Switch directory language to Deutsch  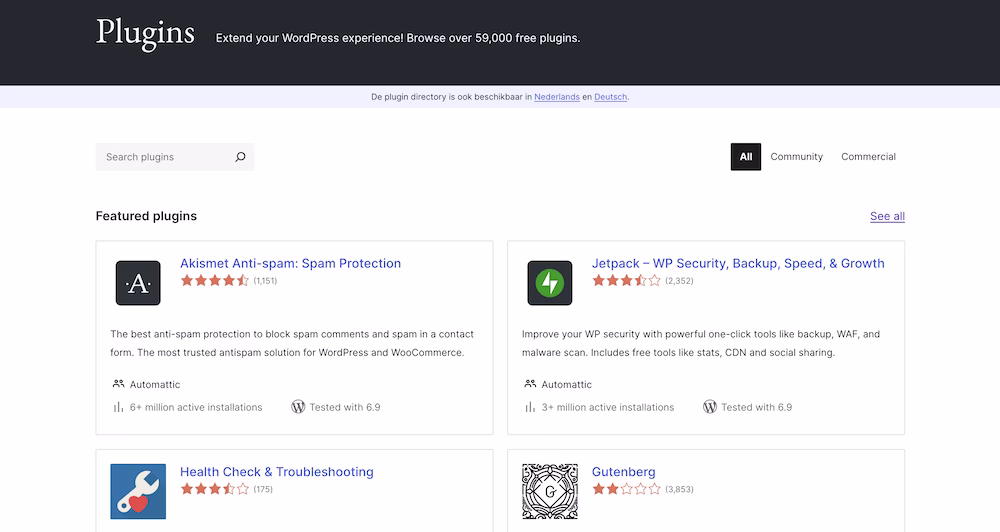(x=610, y=97)
